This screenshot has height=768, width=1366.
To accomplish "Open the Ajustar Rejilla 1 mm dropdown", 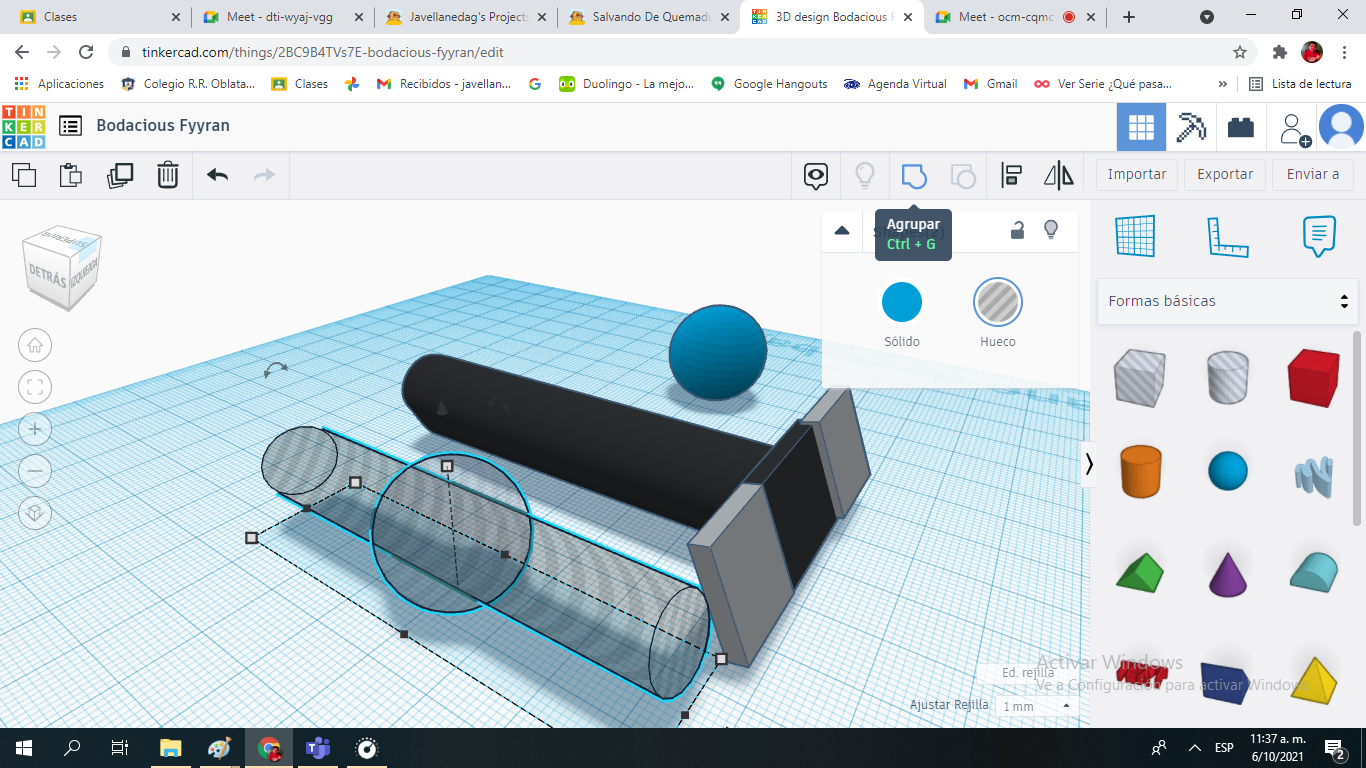I will tap(1036, 706).
